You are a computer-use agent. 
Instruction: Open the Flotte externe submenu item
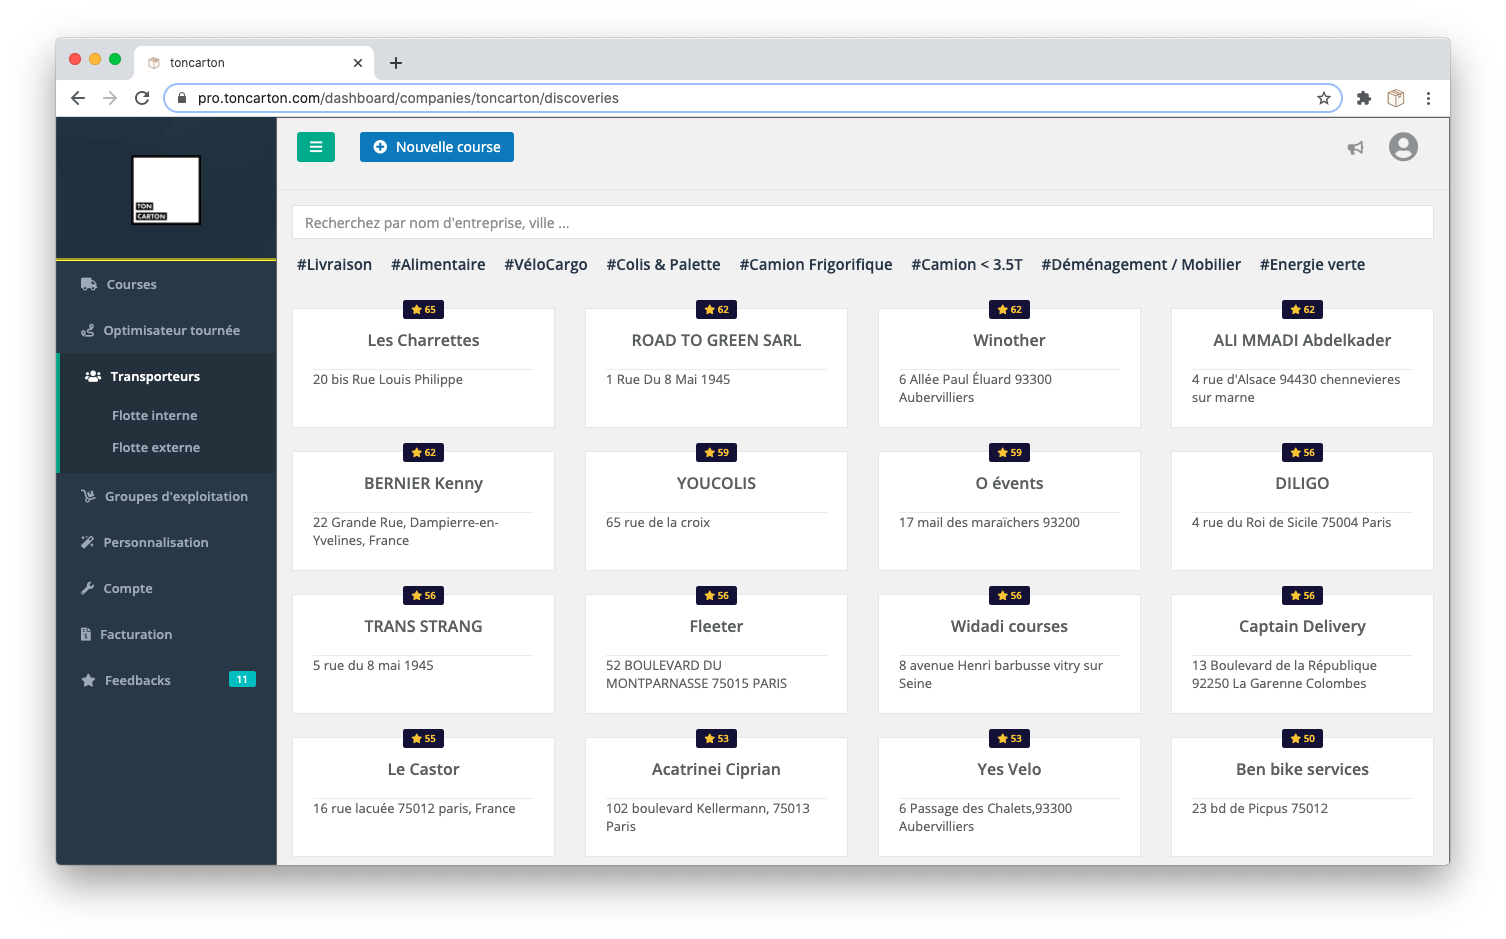tap(156, 447)
